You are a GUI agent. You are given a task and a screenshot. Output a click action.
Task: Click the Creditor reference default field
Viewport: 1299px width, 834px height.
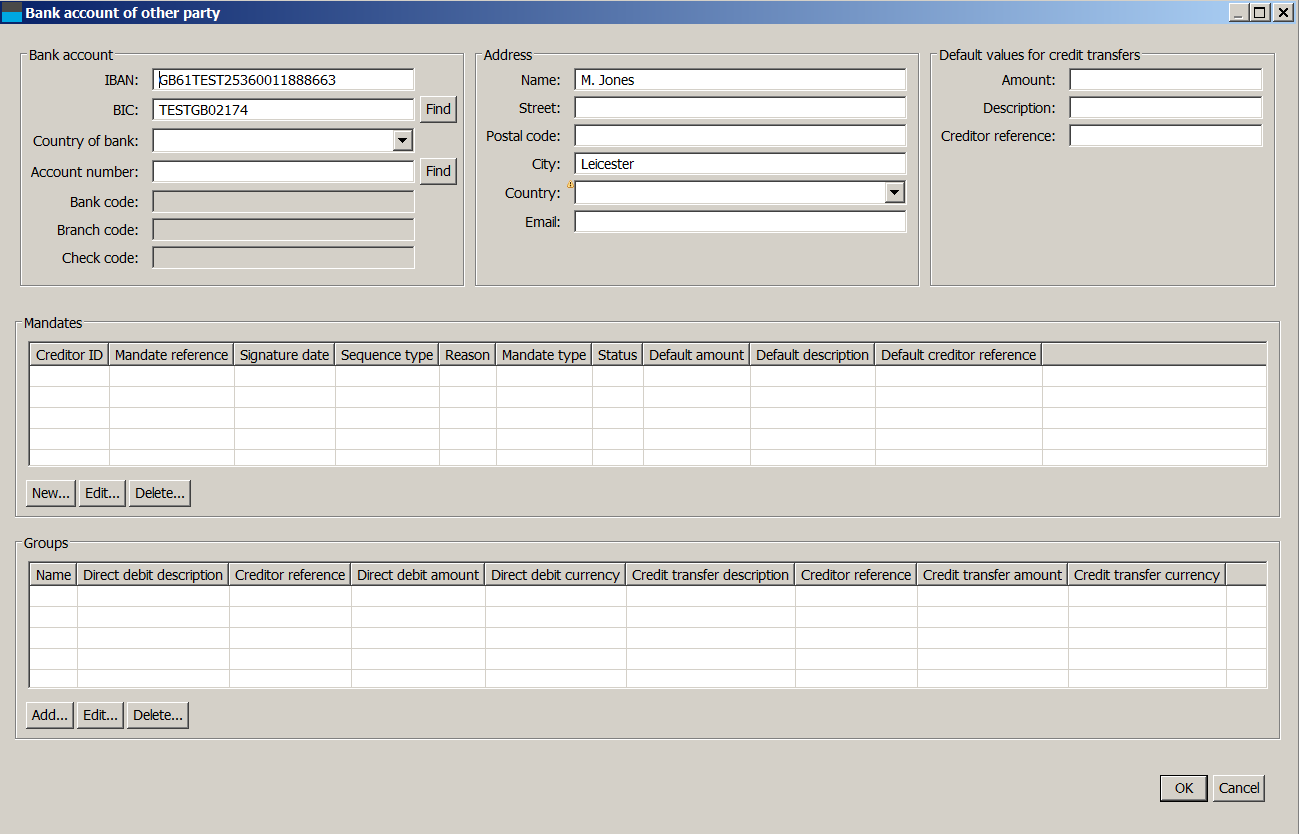coord(1166,136)
